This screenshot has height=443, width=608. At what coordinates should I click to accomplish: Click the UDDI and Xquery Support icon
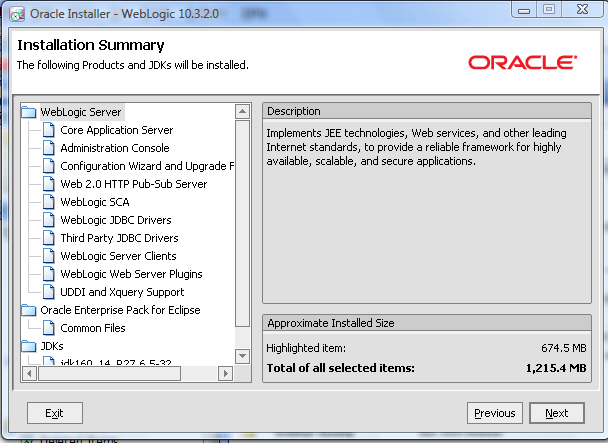[x=48, y=292]
